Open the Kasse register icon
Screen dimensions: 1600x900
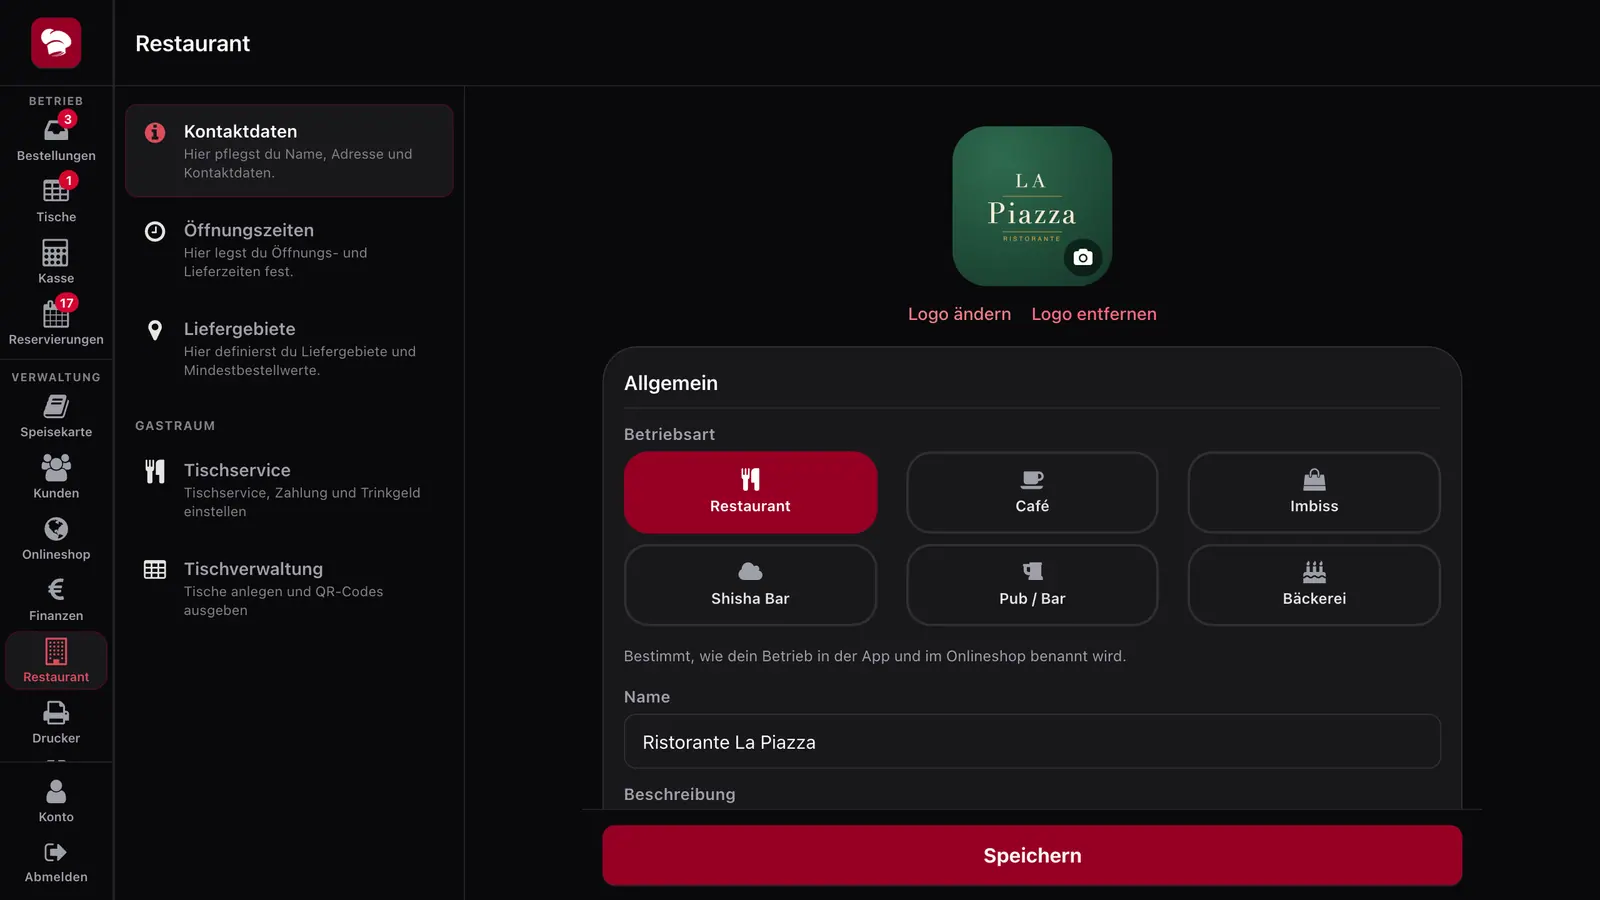tap(56, 253)
